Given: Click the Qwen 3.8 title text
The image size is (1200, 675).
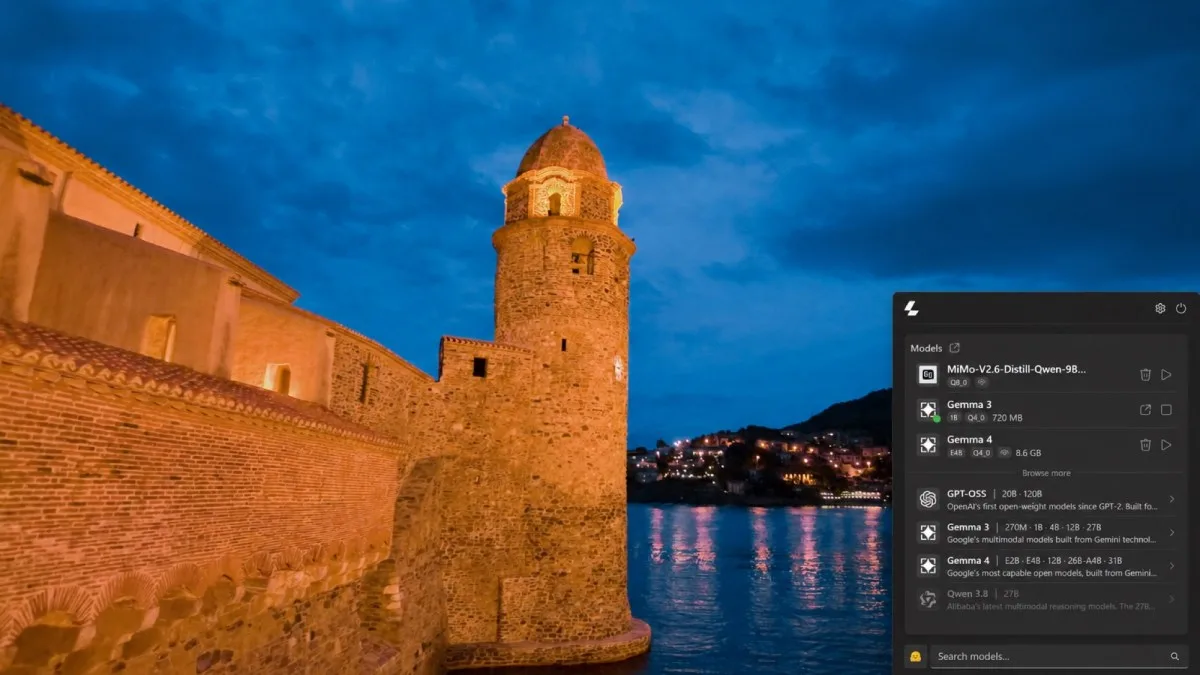Looking at the screenshot, I should pyautogui.click(x=968, y=593).
